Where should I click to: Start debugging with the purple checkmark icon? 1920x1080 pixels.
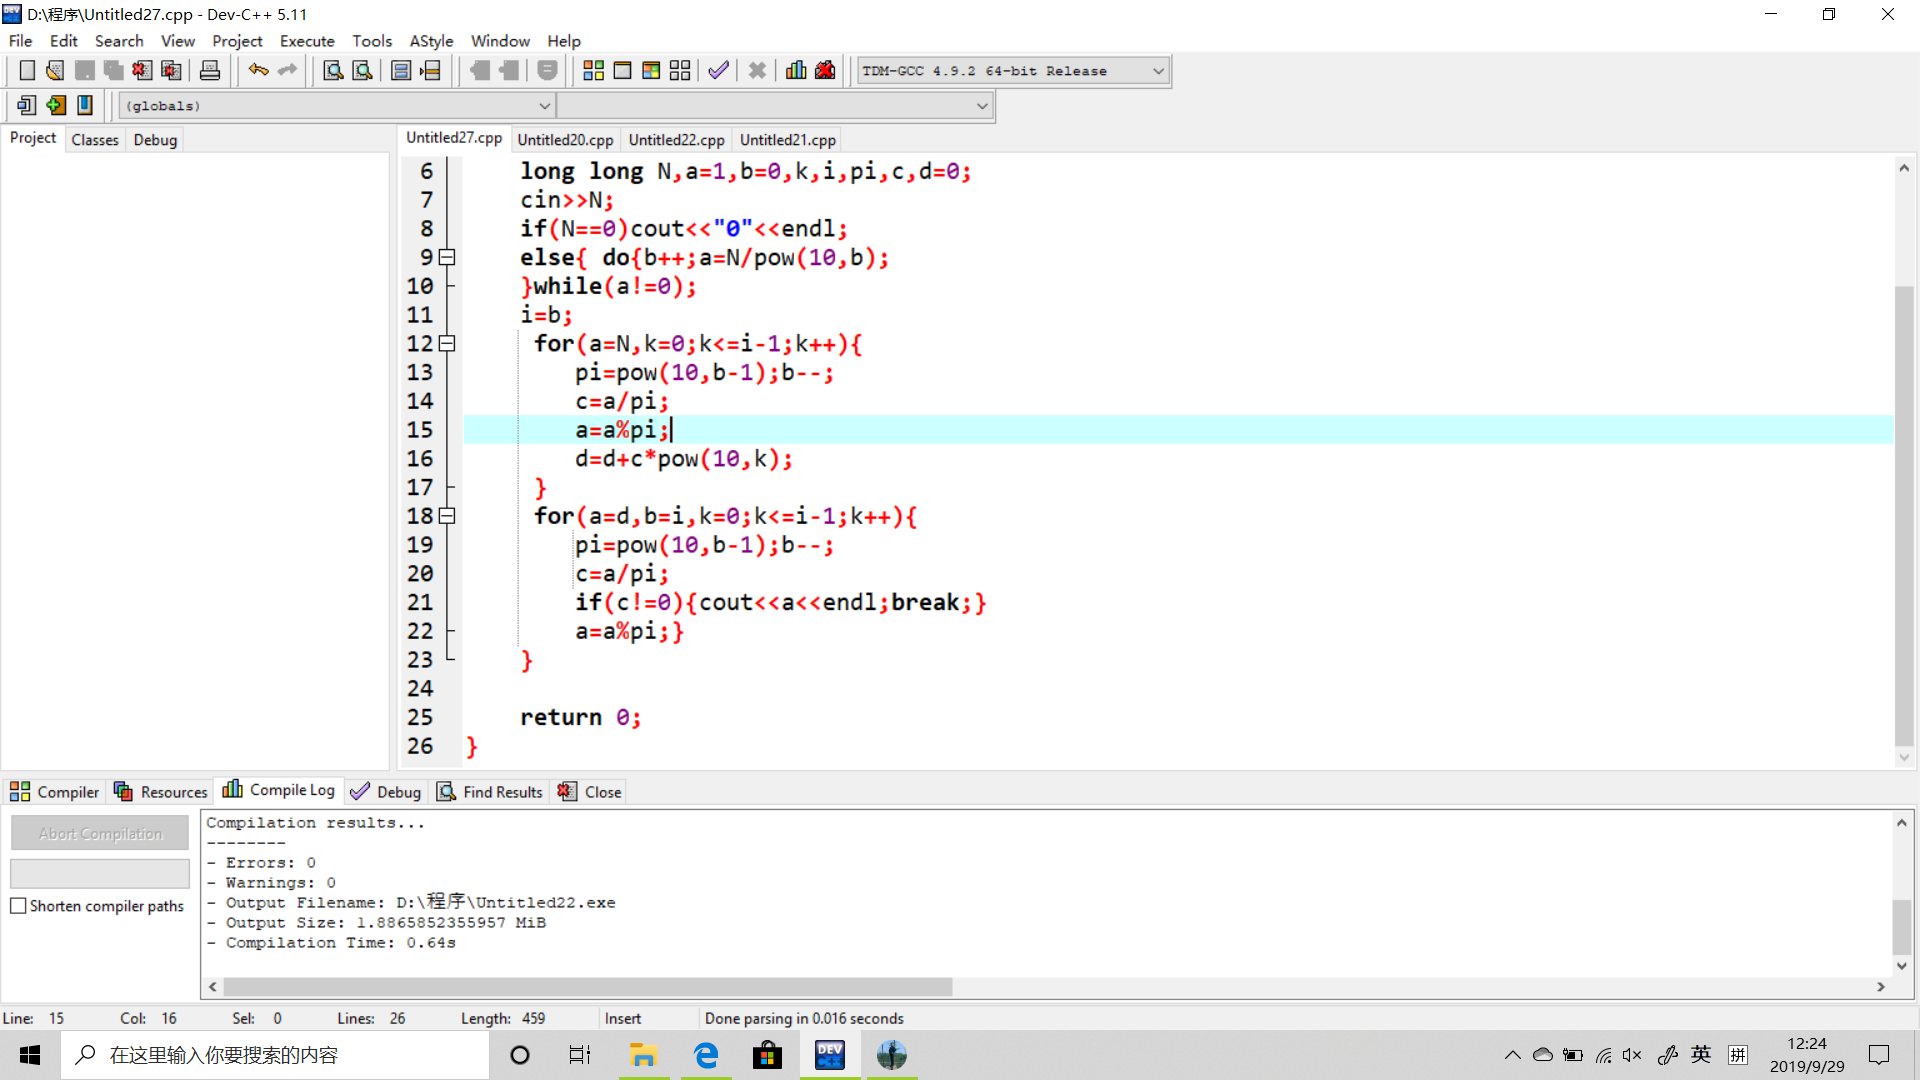pyautogui.click(x=718, y=71)
